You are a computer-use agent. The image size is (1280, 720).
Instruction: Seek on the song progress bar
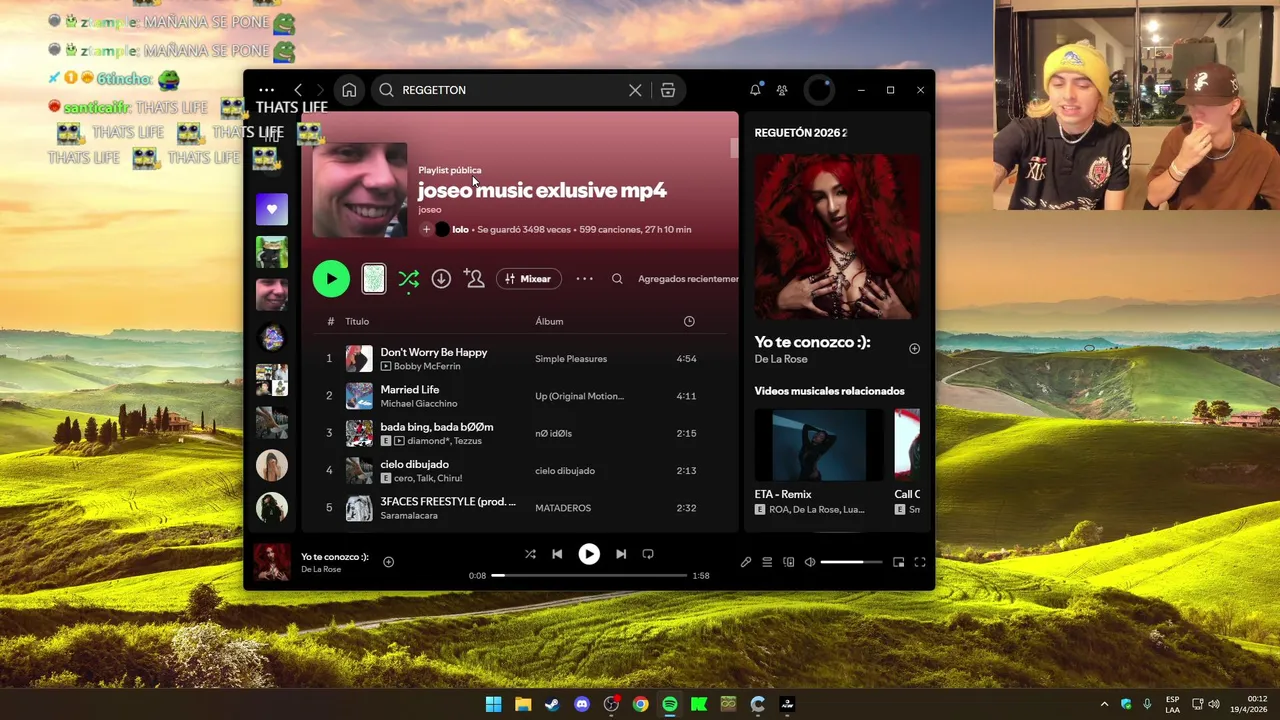coord(589,576)
